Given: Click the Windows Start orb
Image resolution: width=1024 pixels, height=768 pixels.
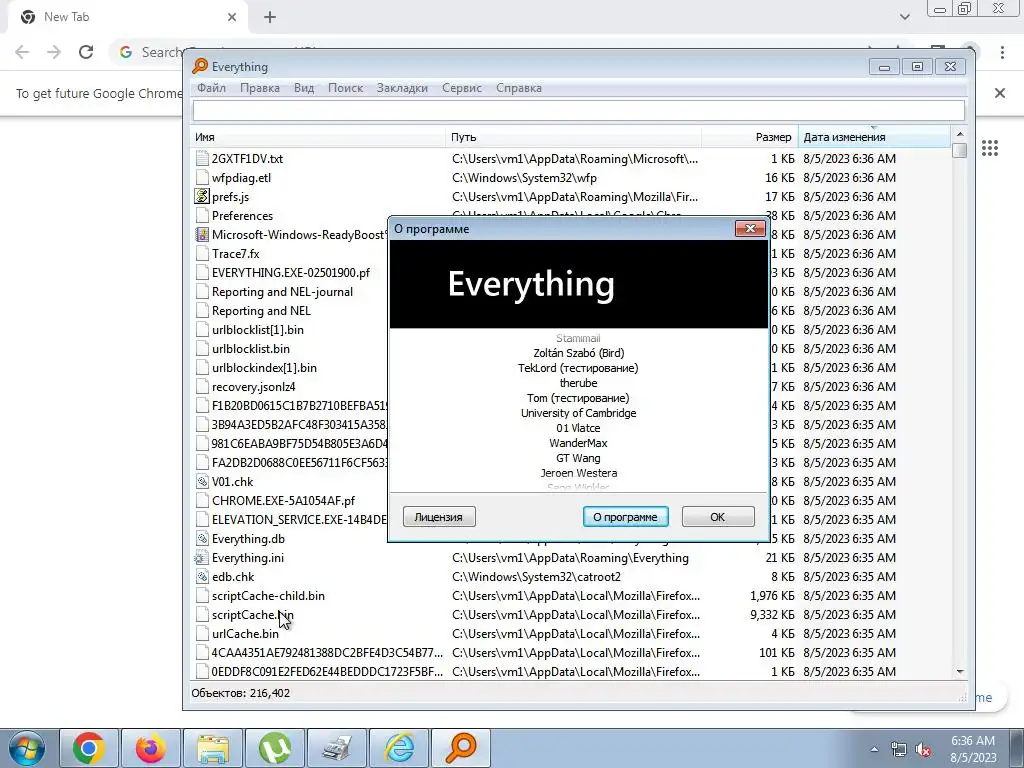Looking at the screenshot, I should click(27, 748).
